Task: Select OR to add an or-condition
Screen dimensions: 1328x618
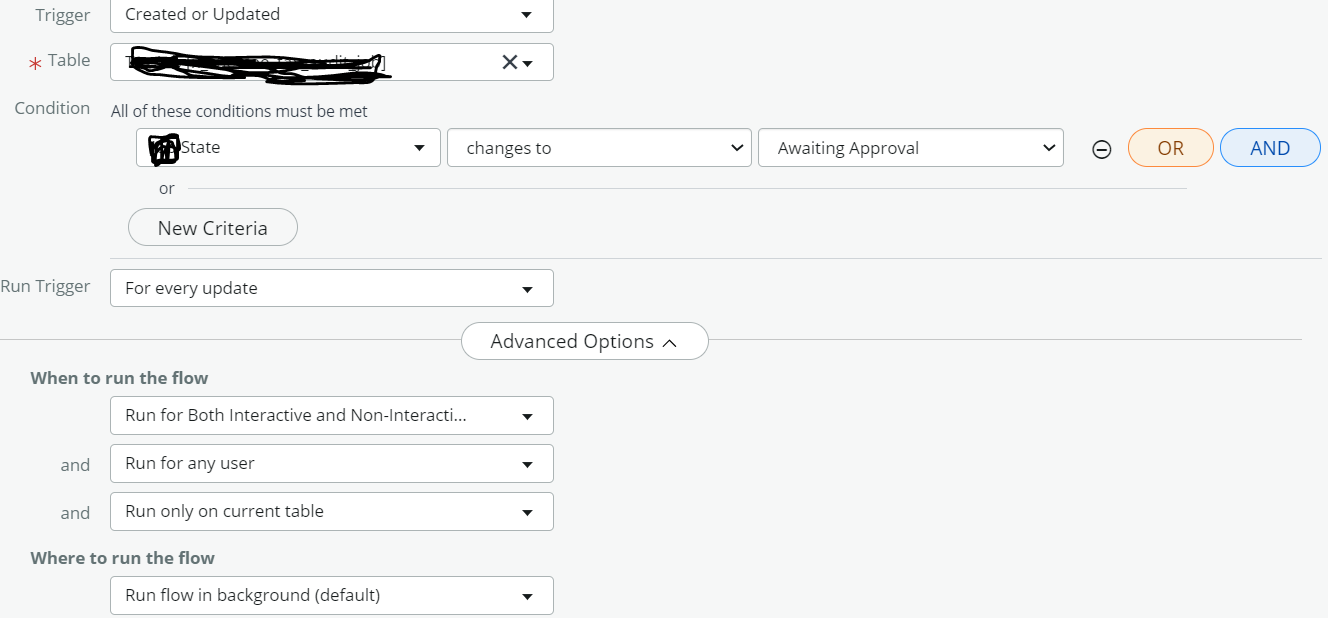Action: point(1170,147)
